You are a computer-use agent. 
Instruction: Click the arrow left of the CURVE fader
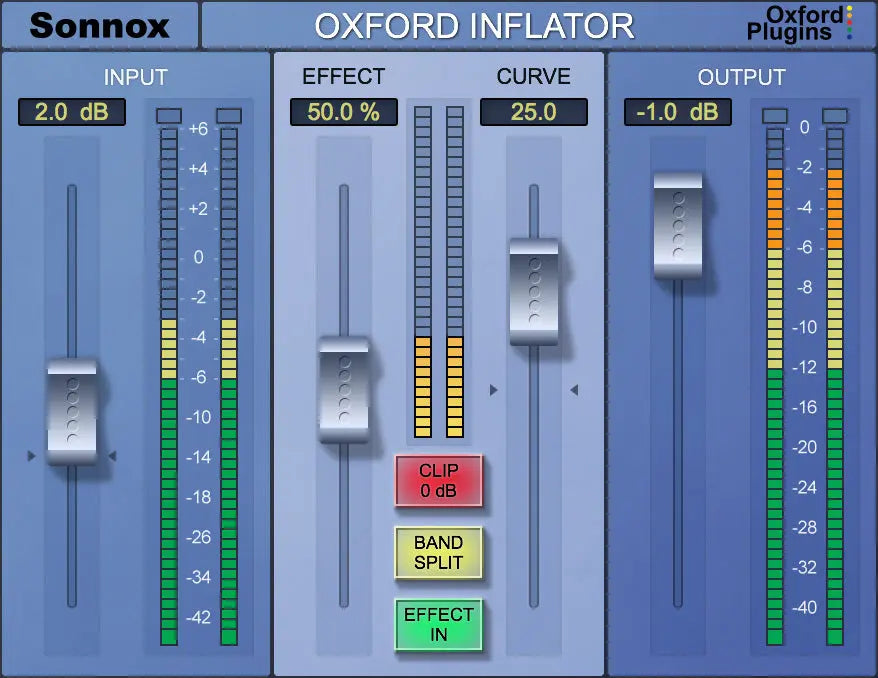[575, 388]
